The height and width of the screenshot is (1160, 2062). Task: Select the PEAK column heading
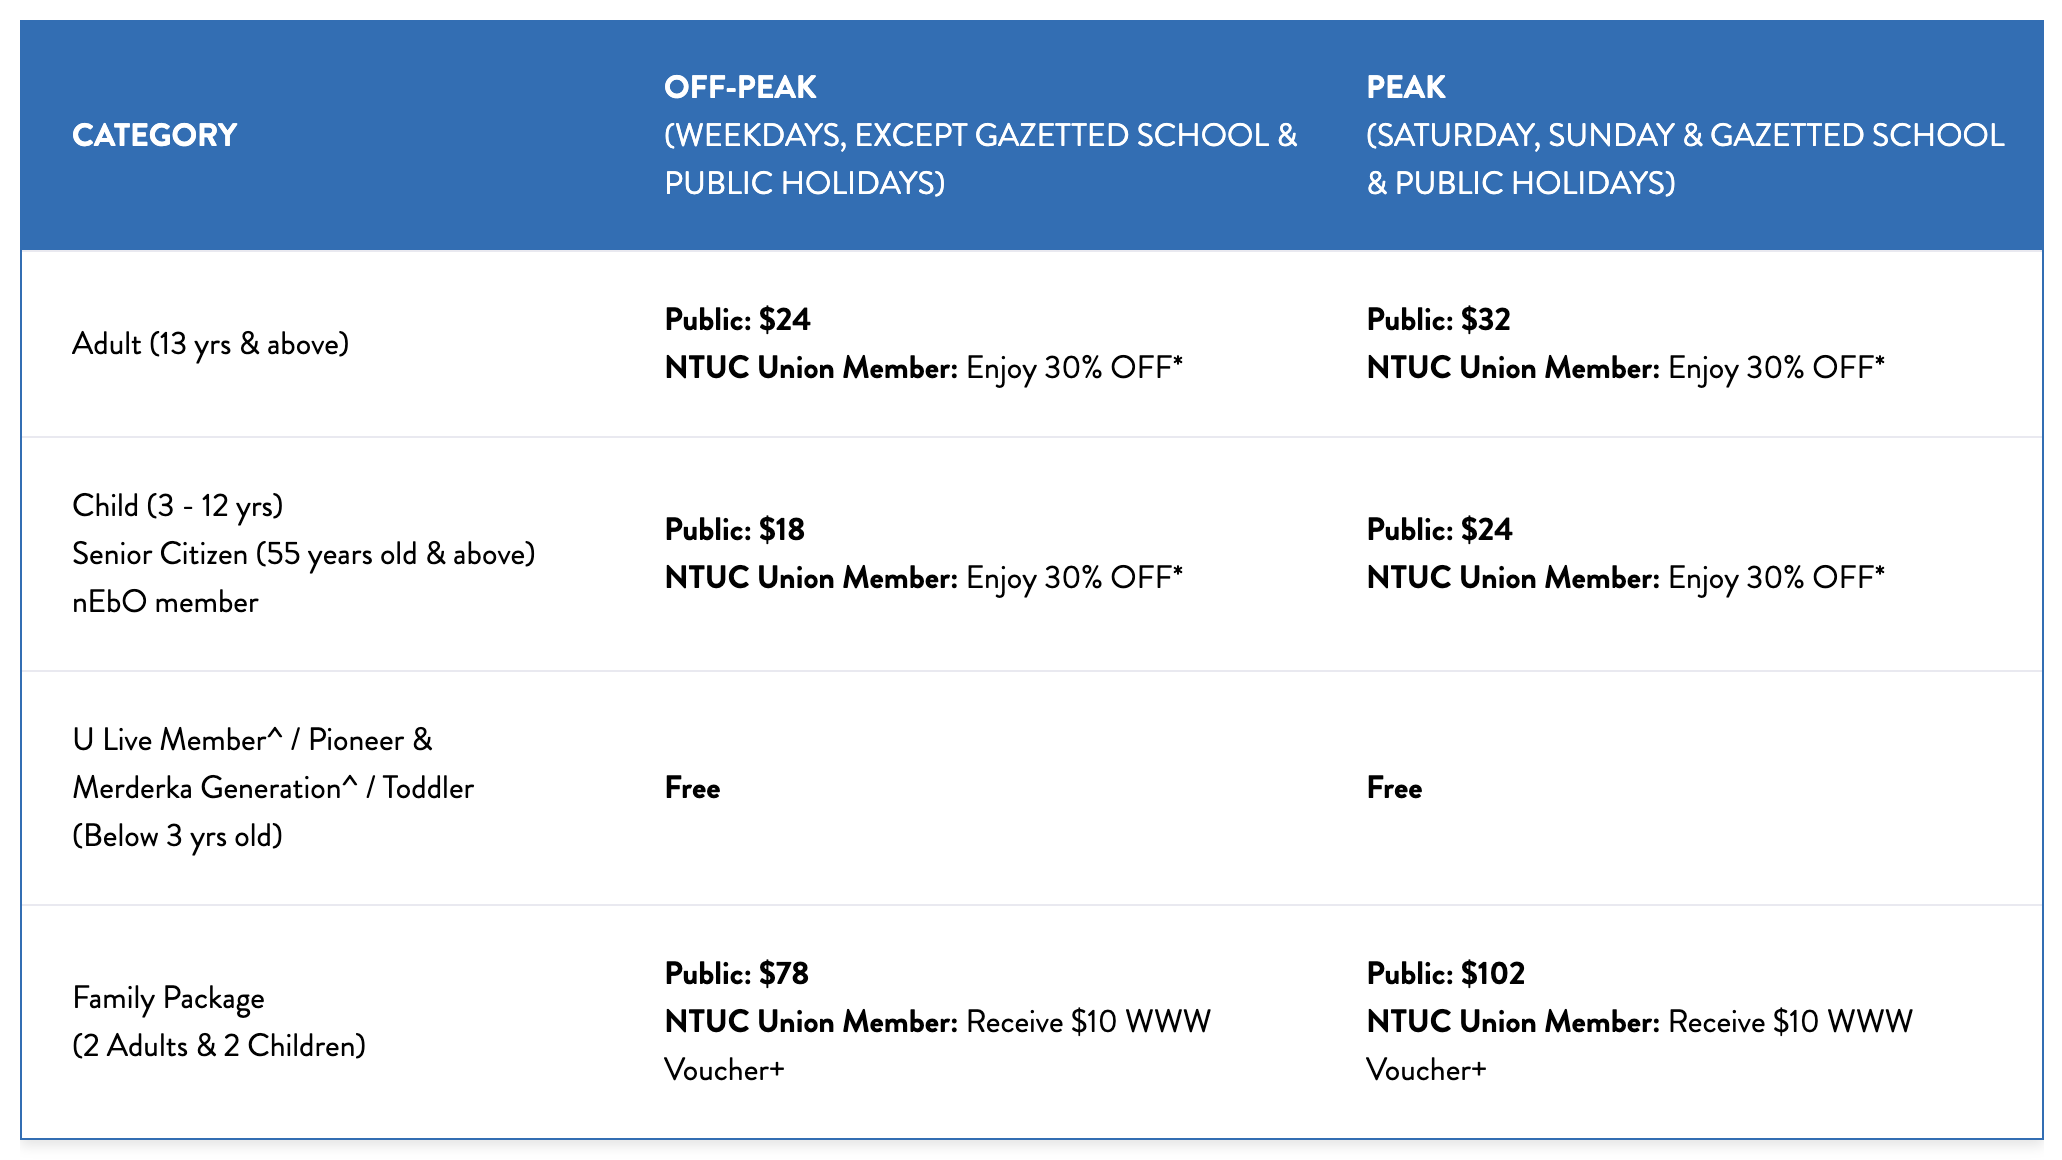coord(1405,87)
